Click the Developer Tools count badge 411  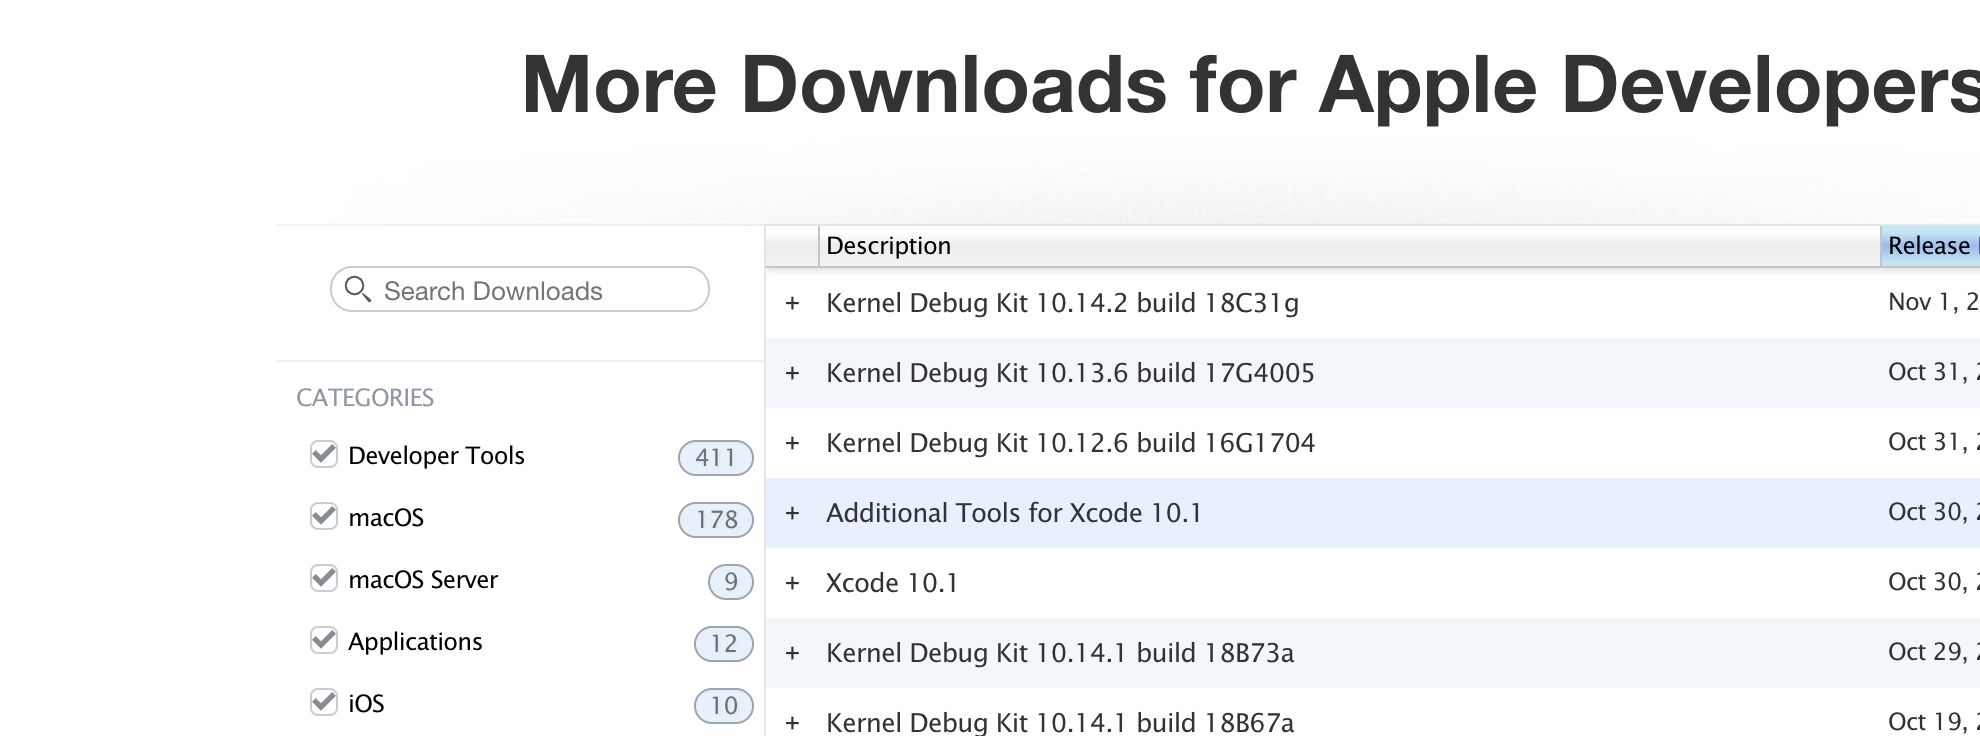point(715,457)
